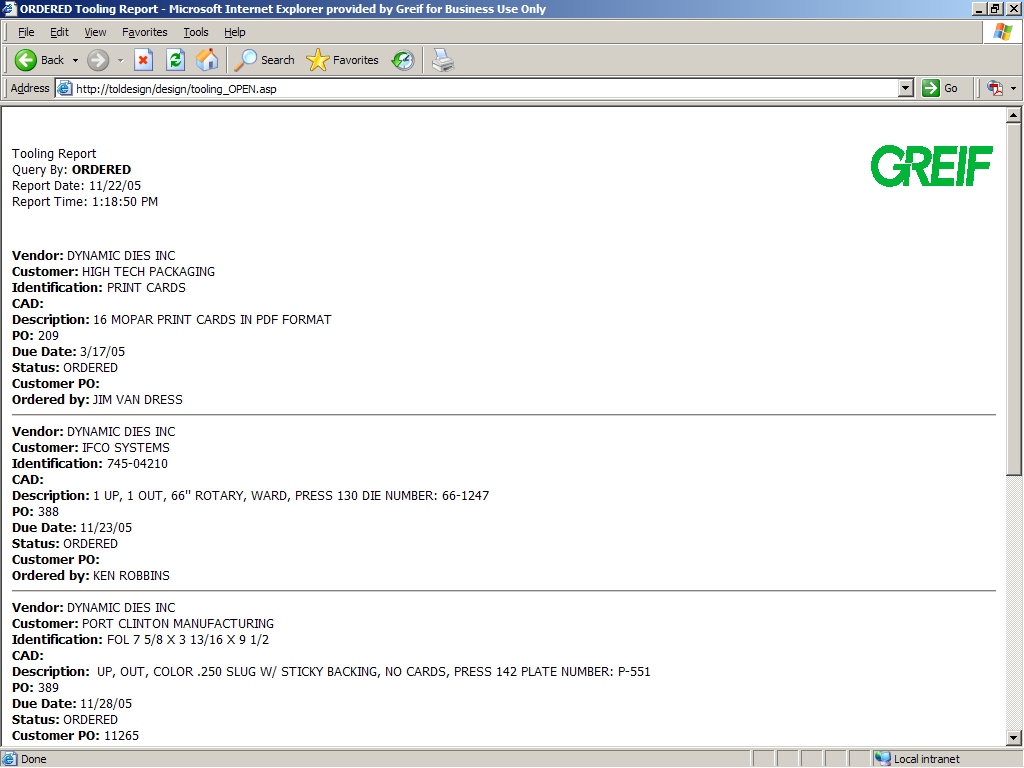
Task: Click customer 'HIGH TECH PACKAGING' text
Action: 148,272
